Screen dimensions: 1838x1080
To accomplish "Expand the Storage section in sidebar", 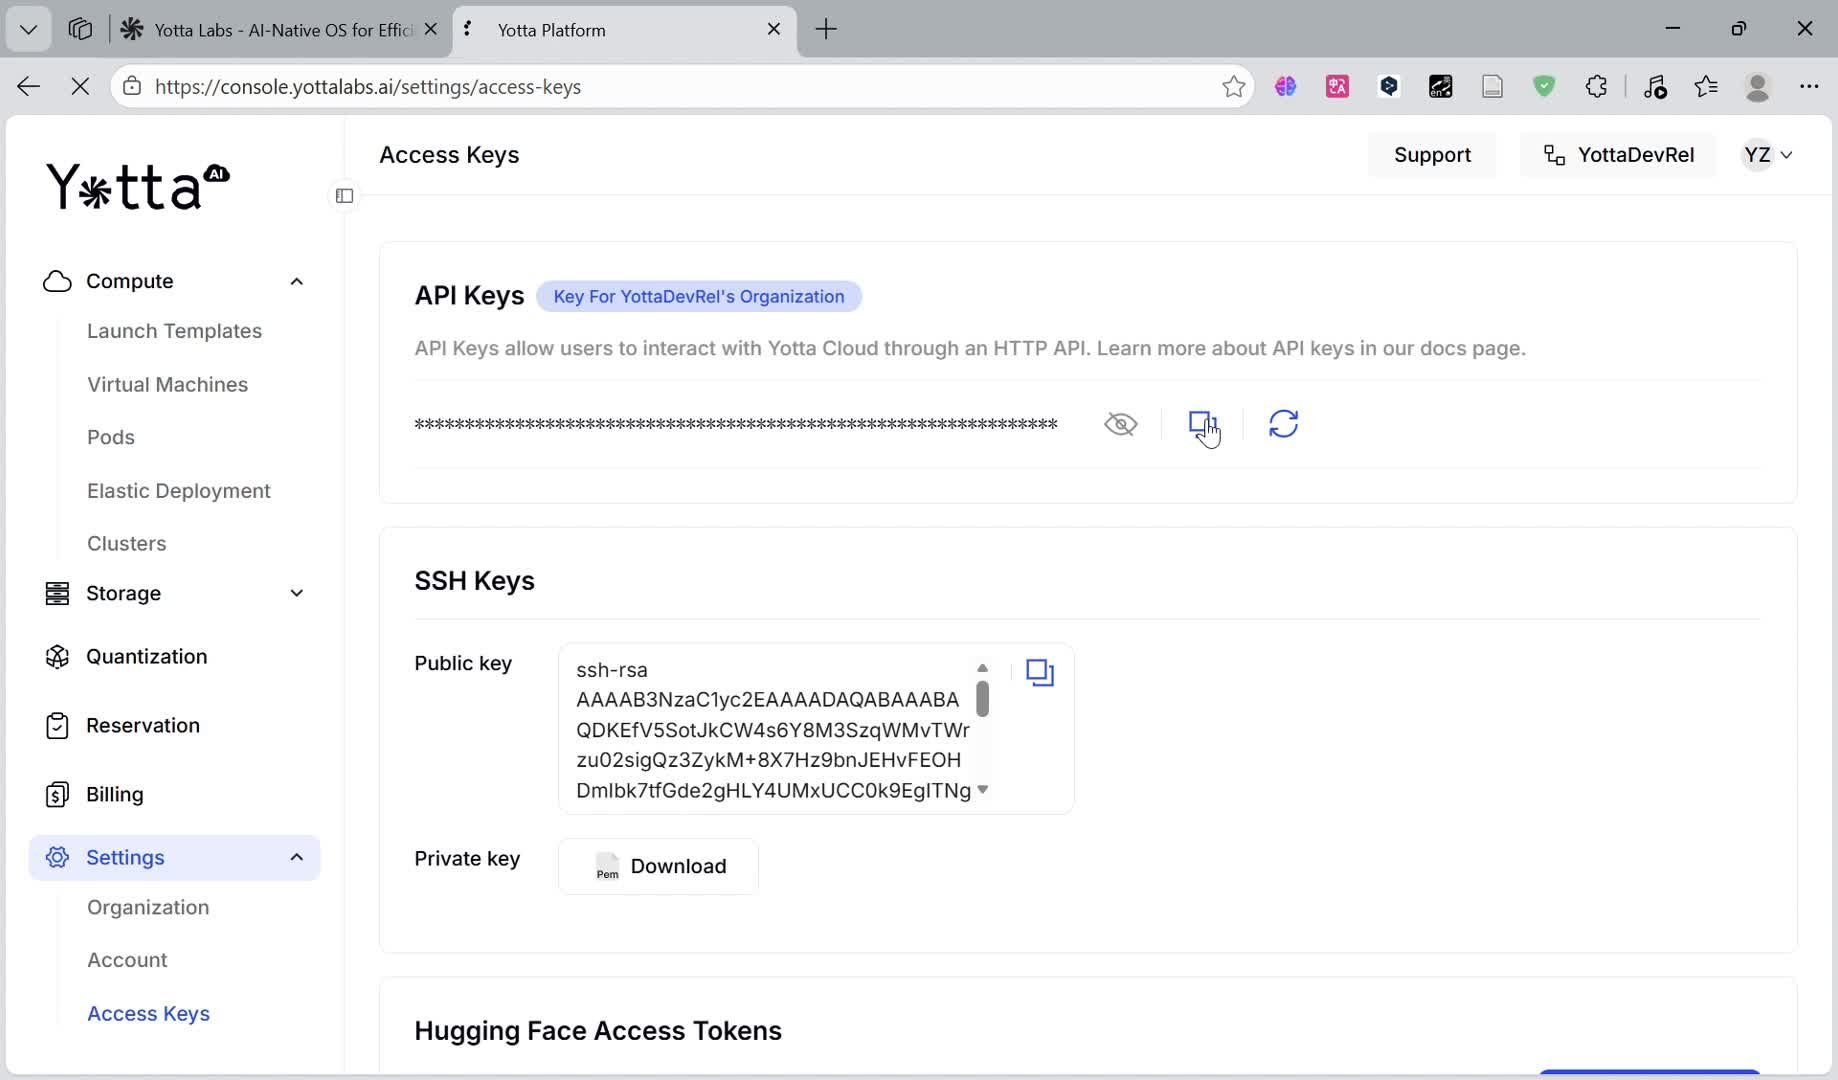I will pyautogui.click(x=296, y=593).
